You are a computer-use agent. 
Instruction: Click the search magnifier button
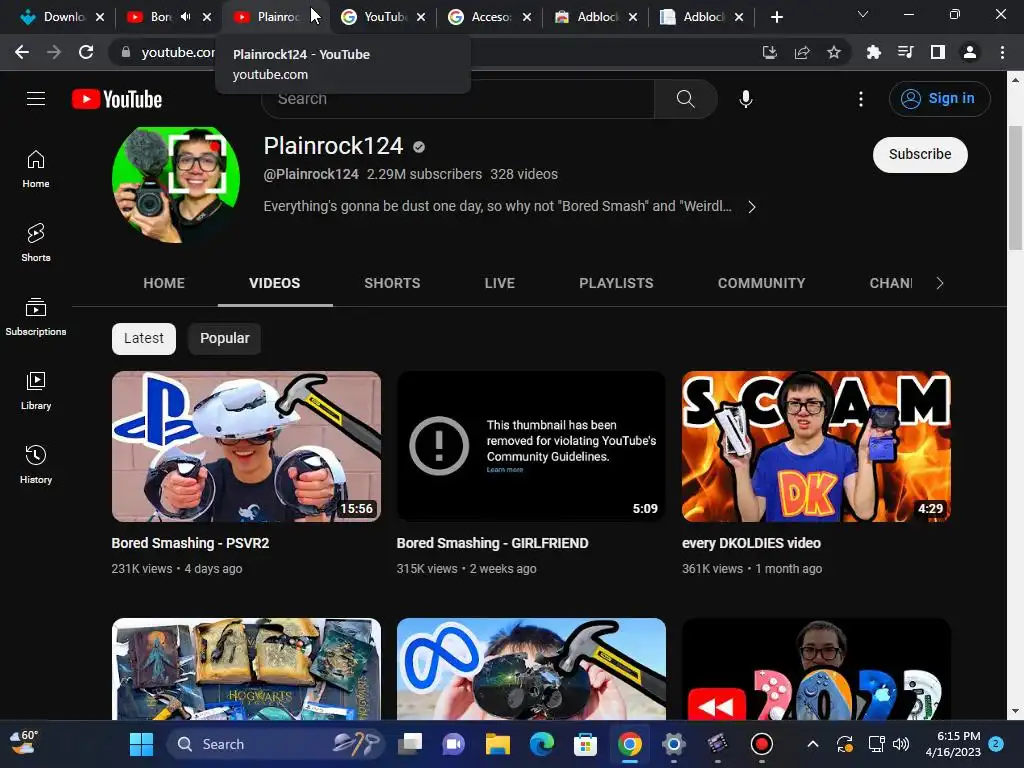click(x=685, y=99)
